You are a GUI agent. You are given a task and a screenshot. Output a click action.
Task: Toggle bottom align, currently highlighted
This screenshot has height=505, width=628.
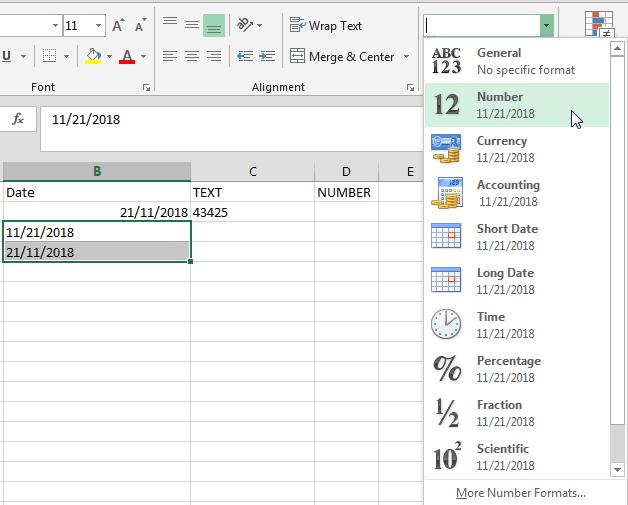(x=214, y=25)
